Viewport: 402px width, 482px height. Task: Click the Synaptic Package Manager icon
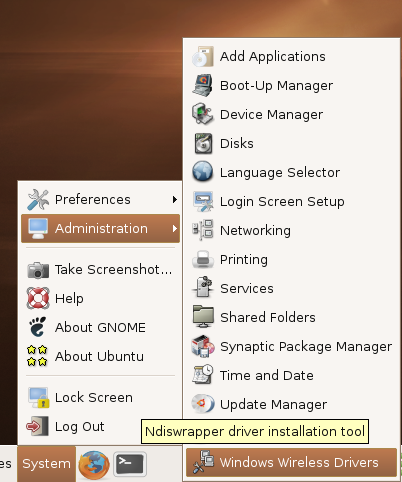(203, 346)
